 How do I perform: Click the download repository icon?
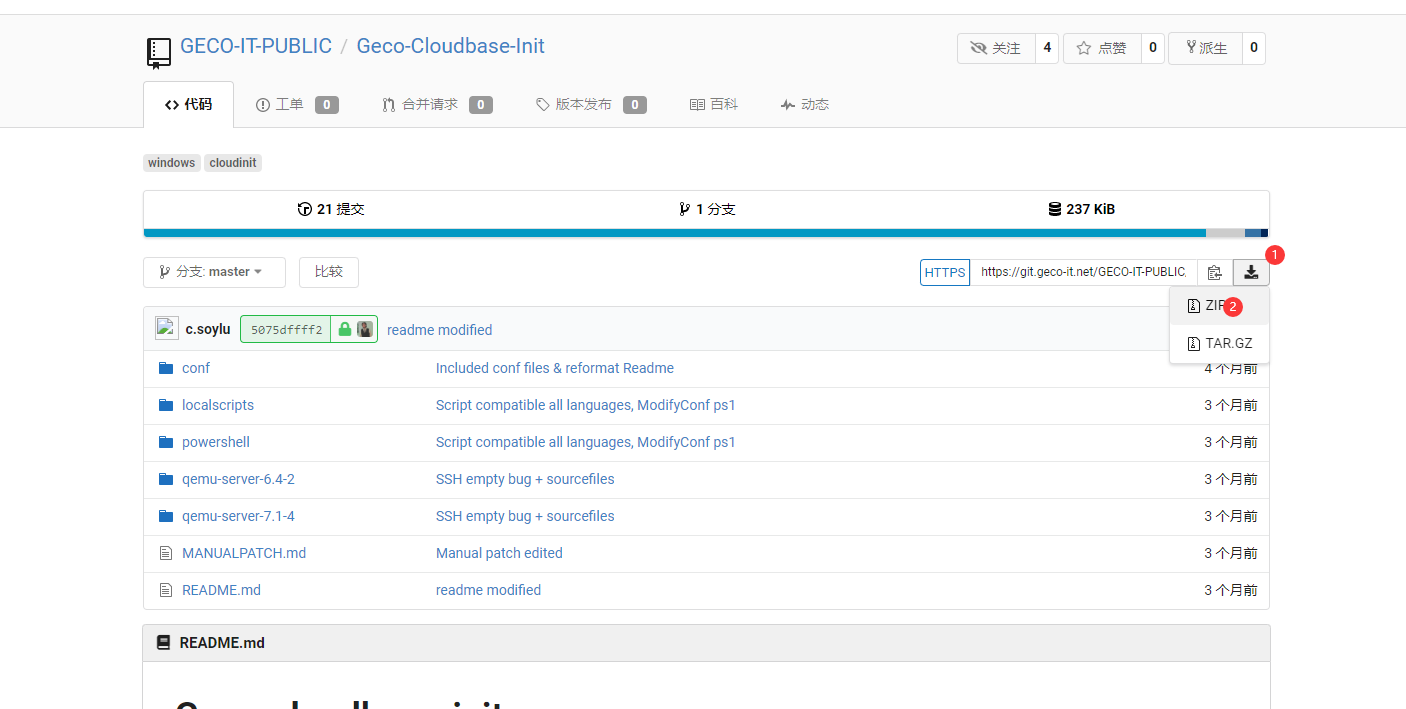tap(1251, 272)
